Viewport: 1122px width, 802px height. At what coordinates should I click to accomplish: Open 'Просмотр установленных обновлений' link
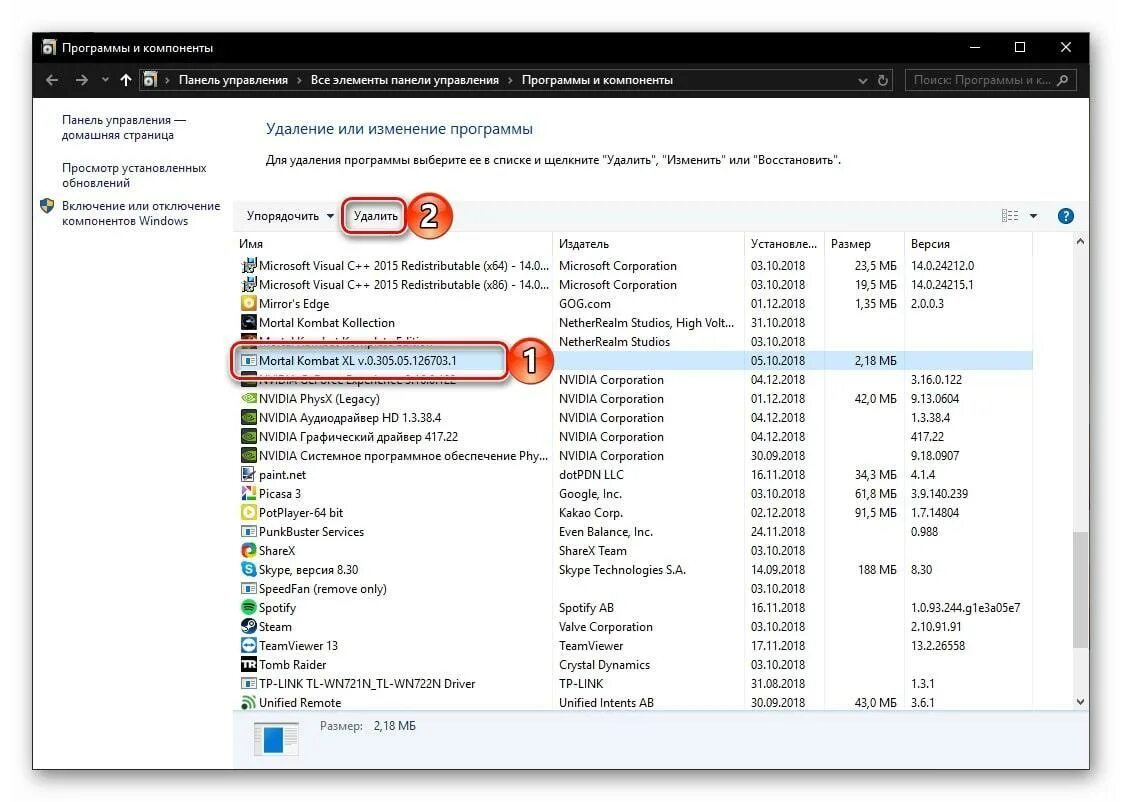pyautogui.click(x=134, y=175)
